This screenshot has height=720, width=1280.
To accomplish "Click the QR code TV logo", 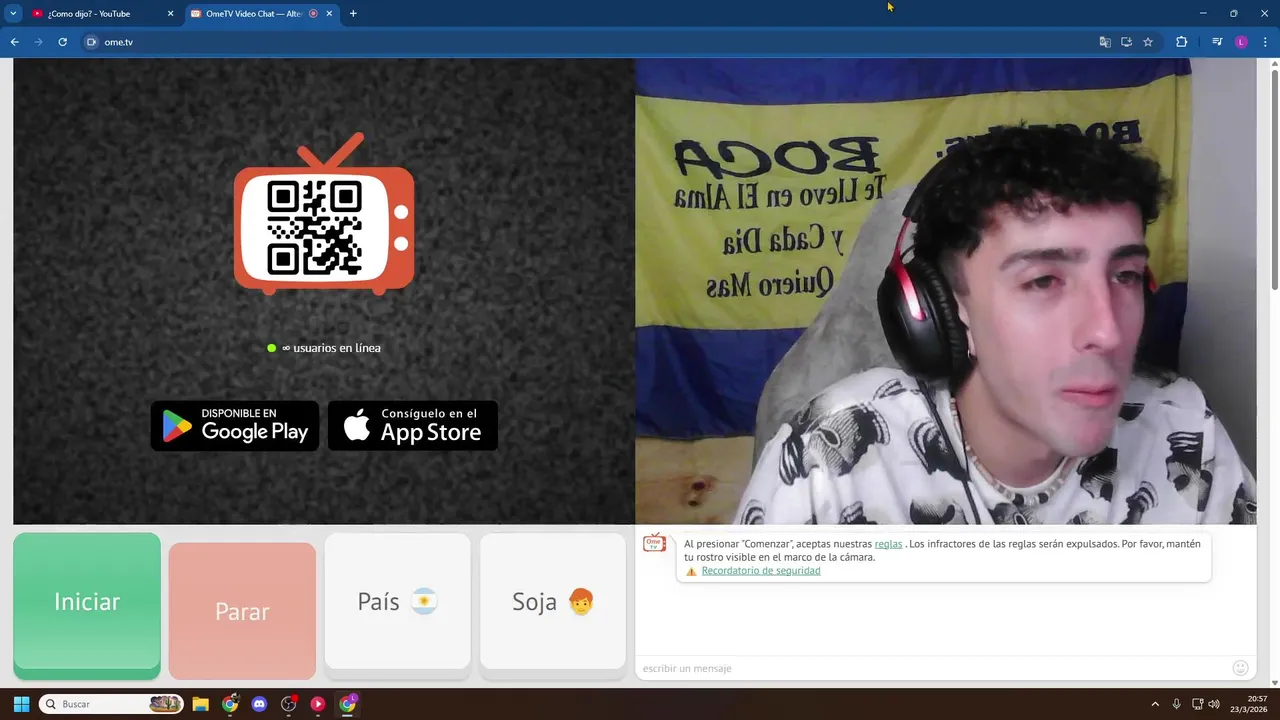I will [324, 215].
